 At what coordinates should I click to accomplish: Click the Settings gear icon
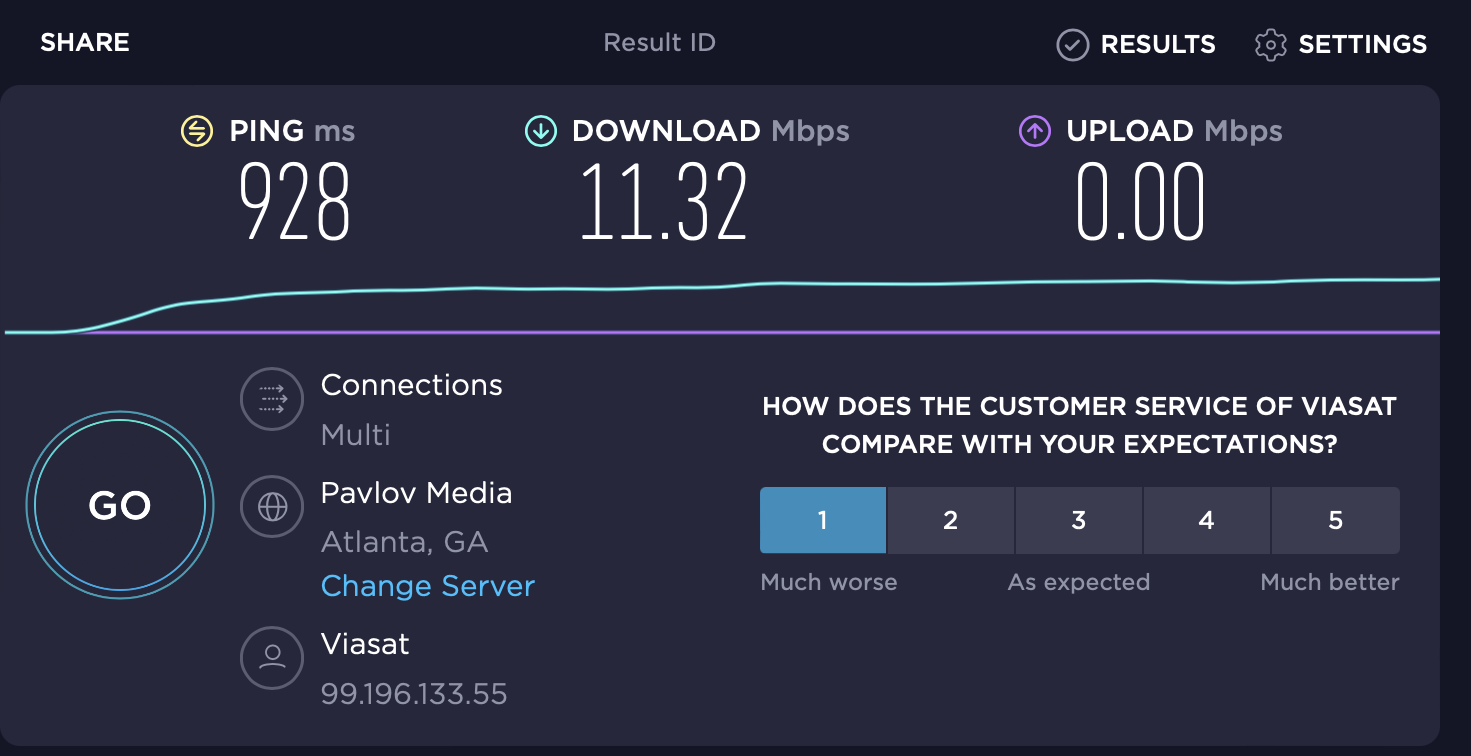[1270, 45]
